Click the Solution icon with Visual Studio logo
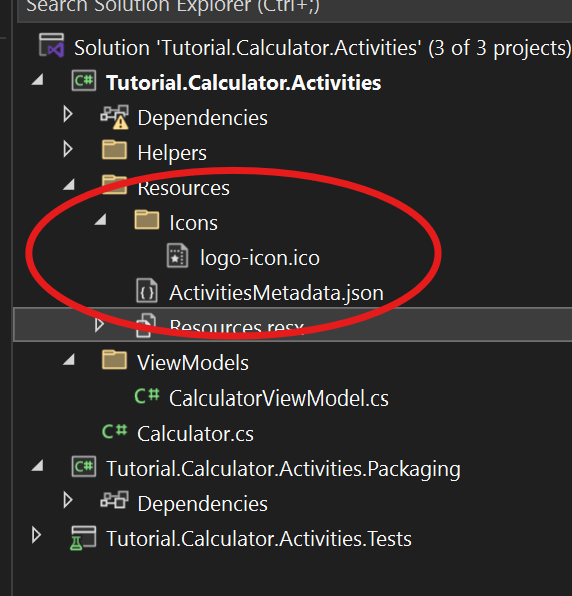This screenshot has width=572, height=596. (x=52, y=46)
